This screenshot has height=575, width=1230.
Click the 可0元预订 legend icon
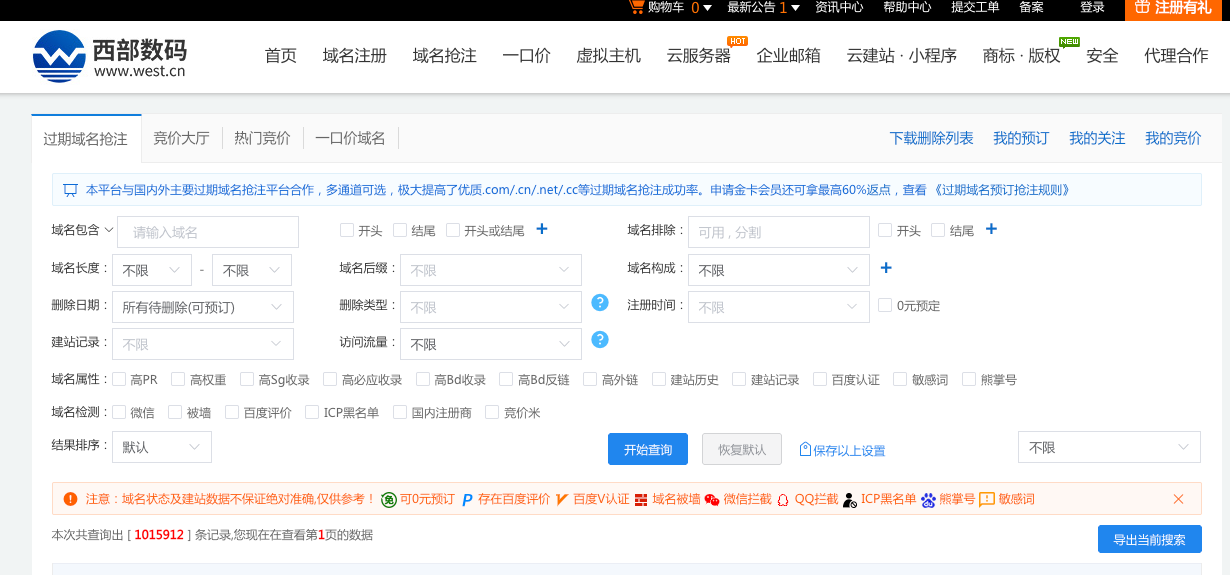pyautogui.click(x=388, y=499)
